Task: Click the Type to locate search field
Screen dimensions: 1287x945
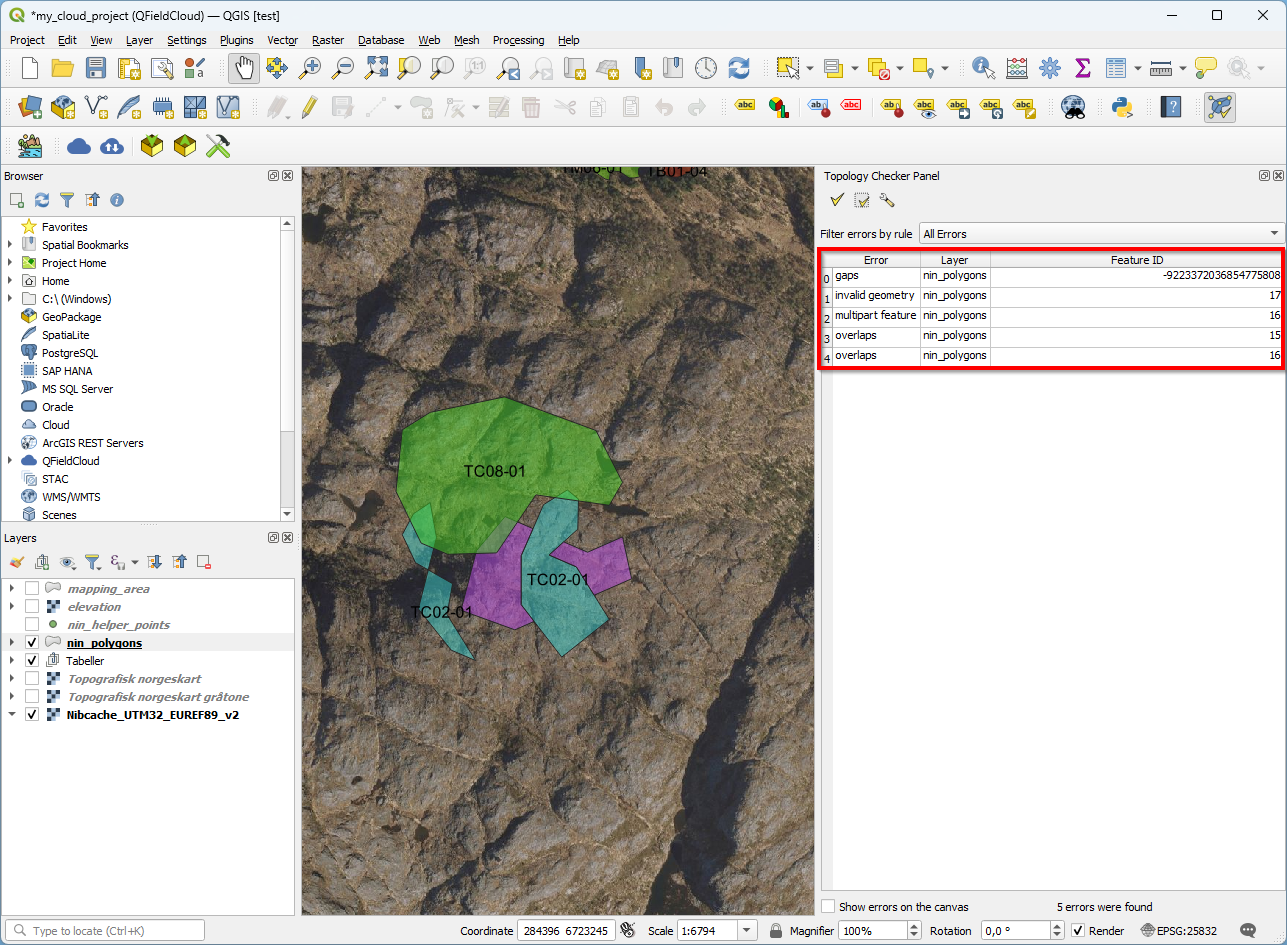Action: (x=105, y=931)
